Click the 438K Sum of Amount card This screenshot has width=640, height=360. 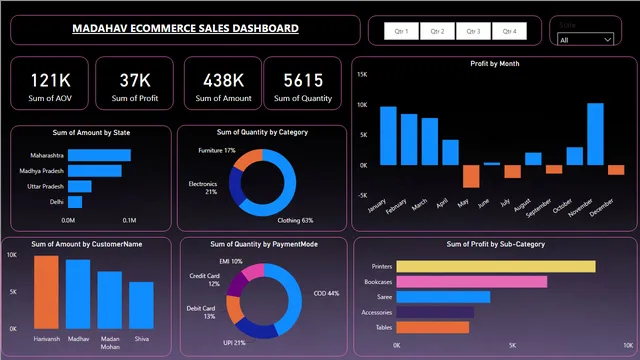[223, 83]
